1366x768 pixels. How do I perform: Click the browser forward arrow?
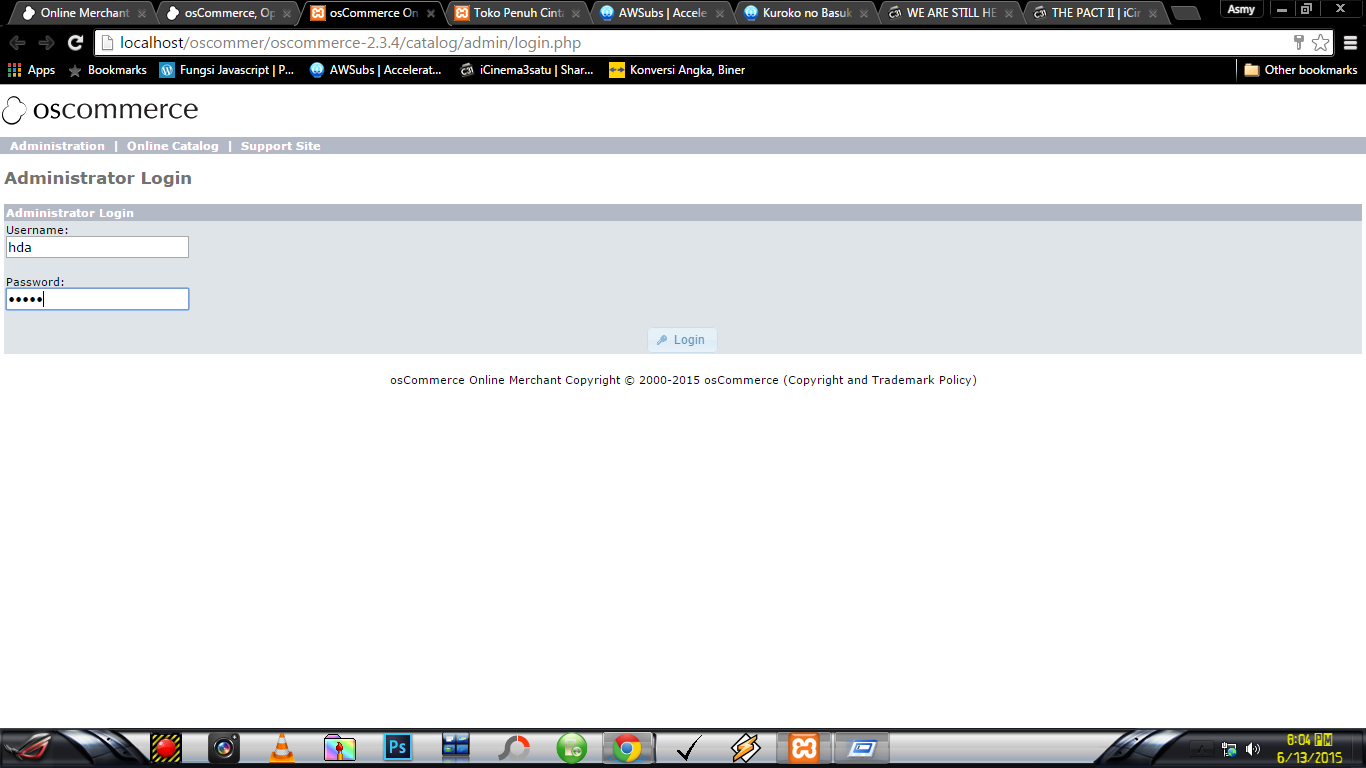[x=46, y=43]
